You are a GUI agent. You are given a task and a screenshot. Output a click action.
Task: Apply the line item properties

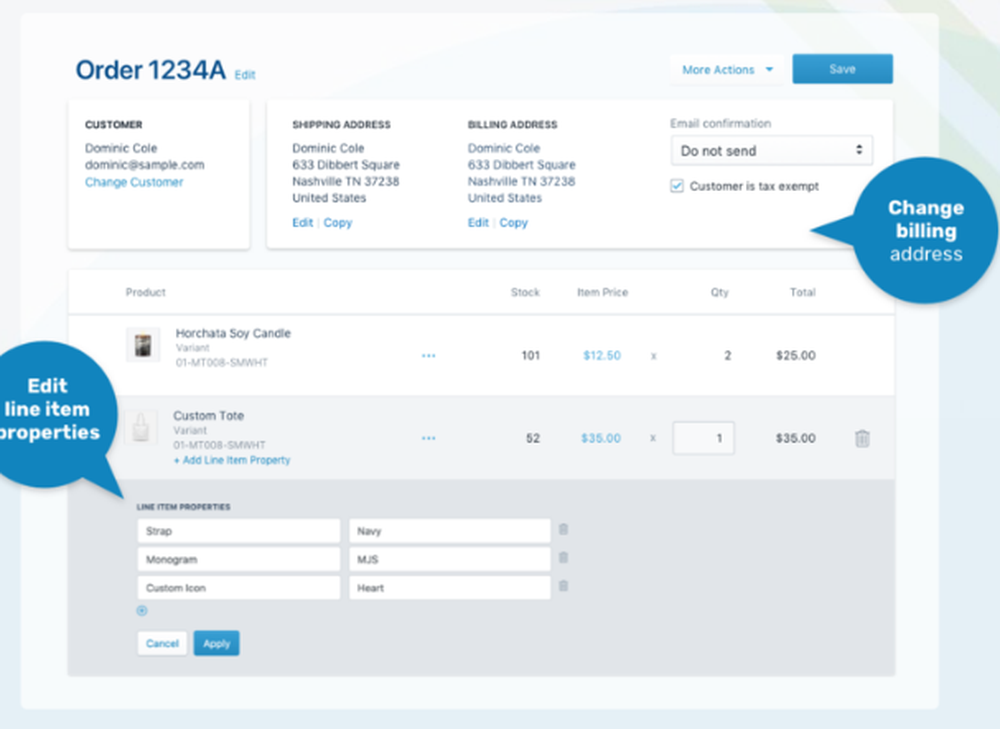pyautogui.click(x=216, y=643)
